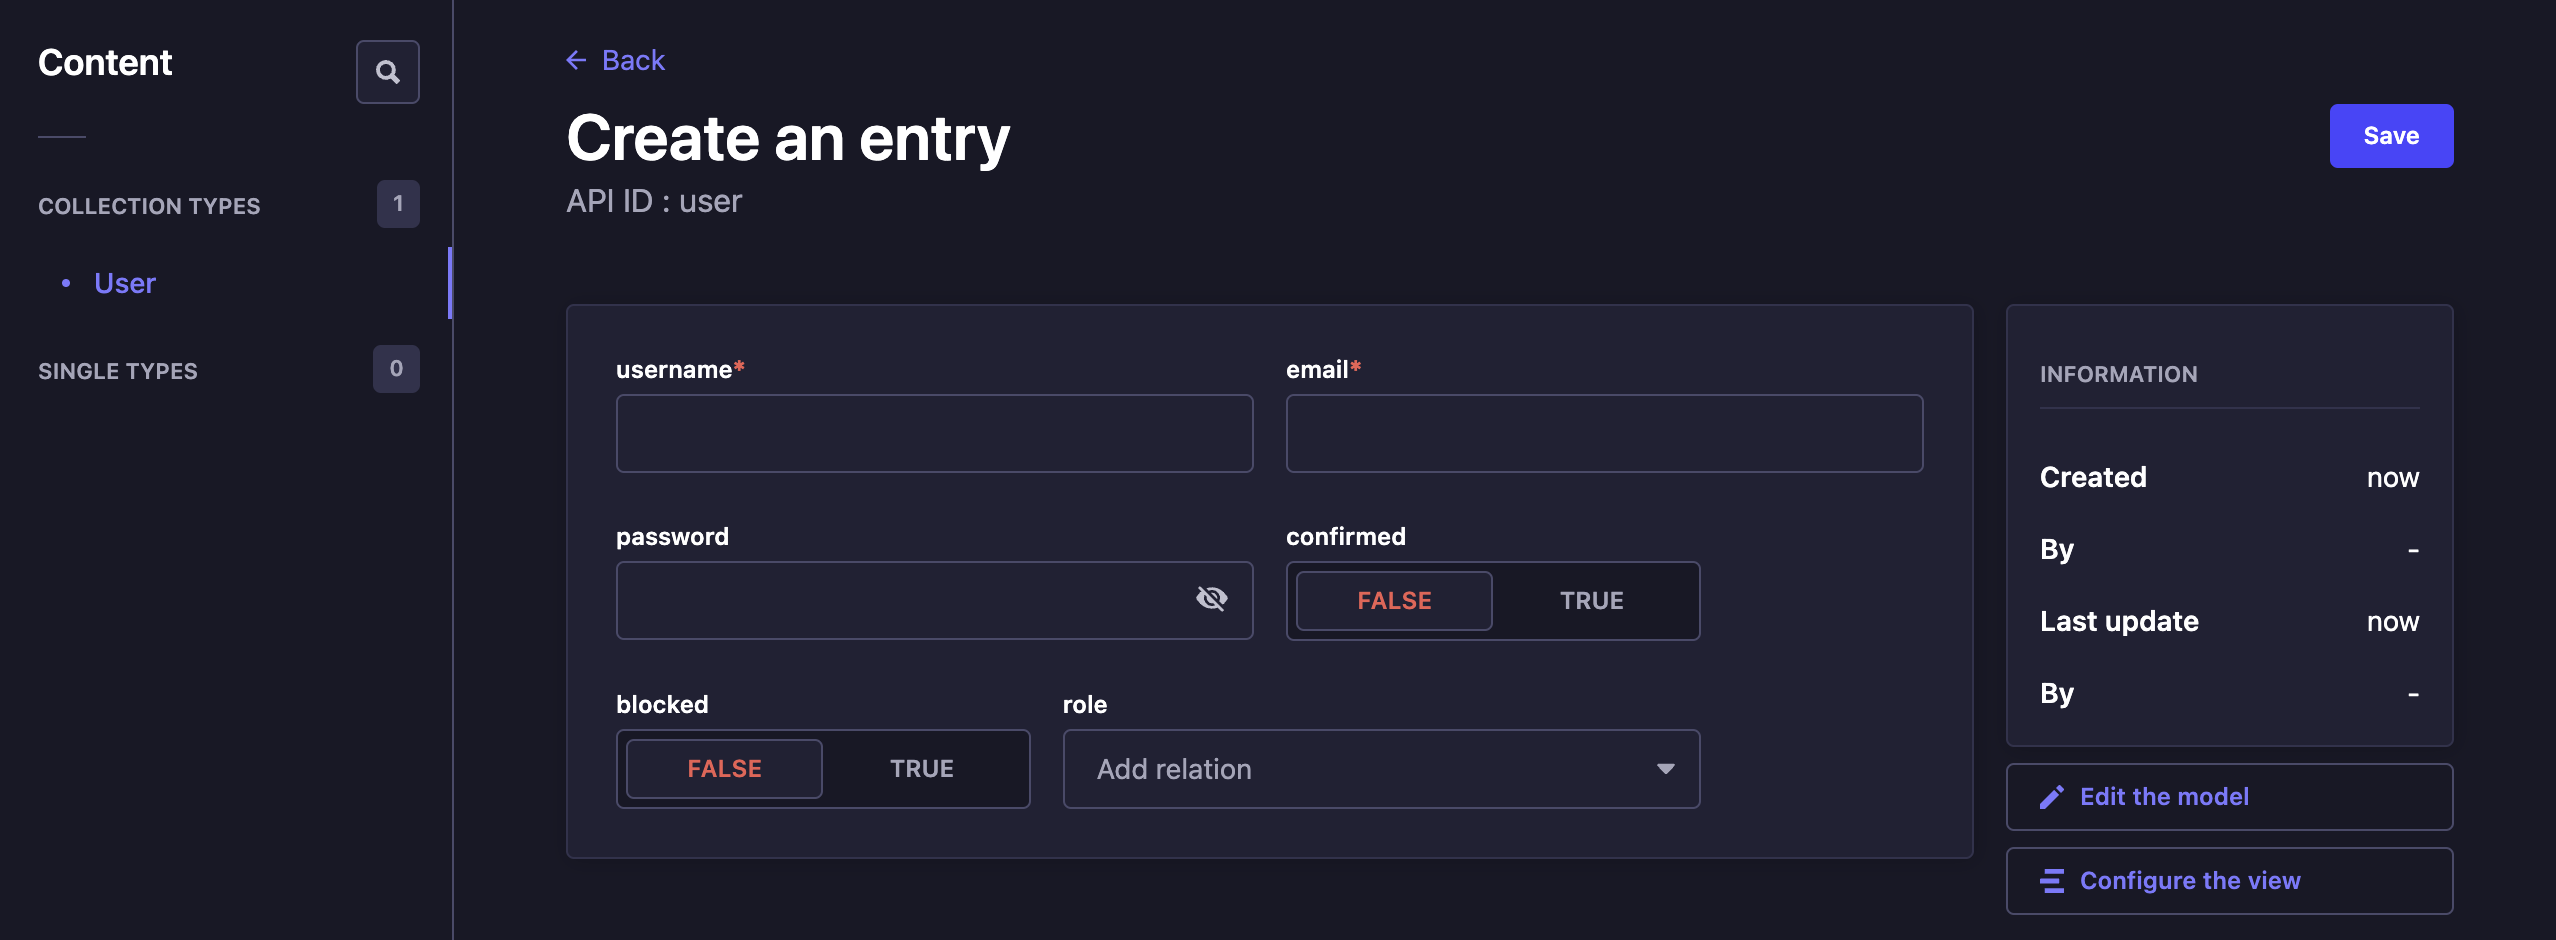Toggle password visibility with the eye icon

1214,599
